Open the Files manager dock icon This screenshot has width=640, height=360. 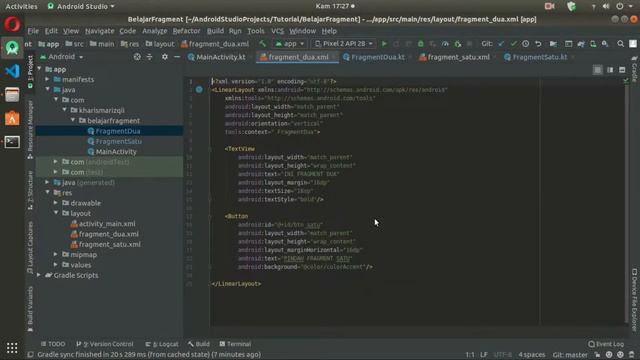[x=12, y=95]
